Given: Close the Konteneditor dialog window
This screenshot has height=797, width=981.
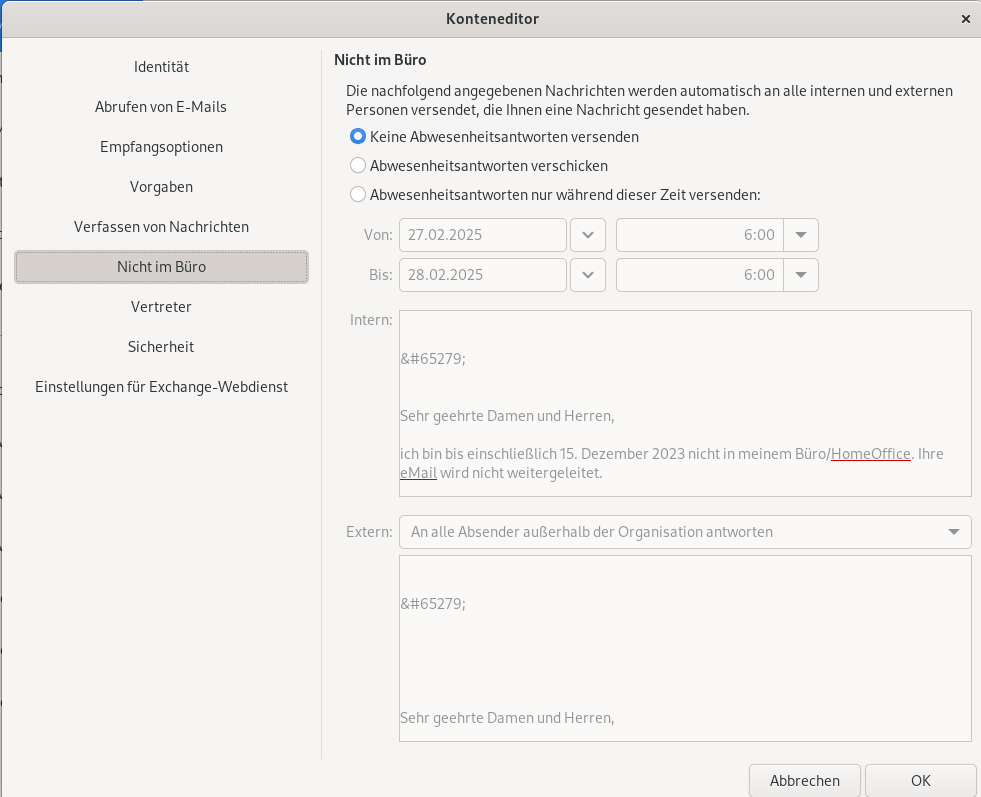Looking at the screenshot, I should (x=965, y=19).
